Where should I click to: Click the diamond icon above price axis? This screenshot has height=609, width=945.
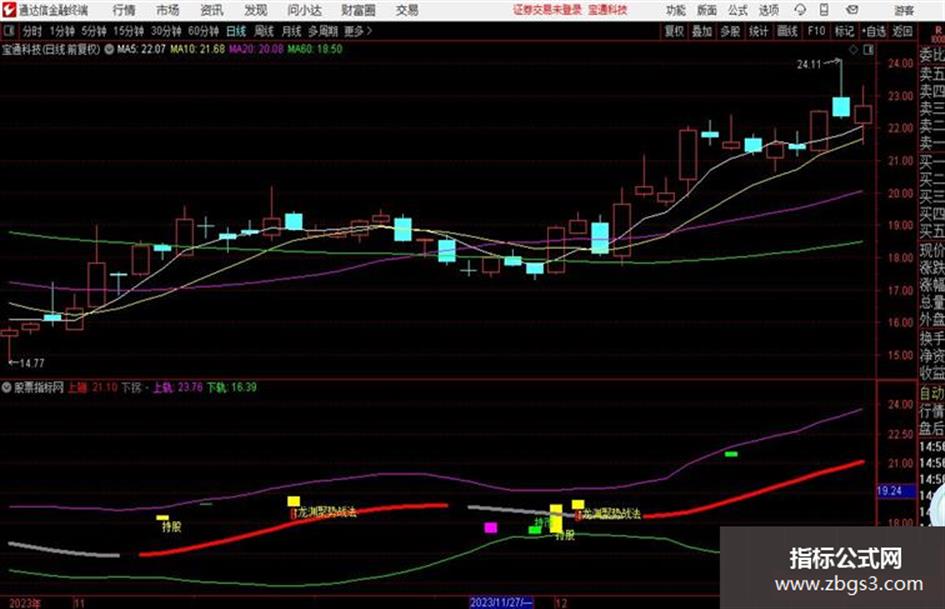click(x=853, y=50)
